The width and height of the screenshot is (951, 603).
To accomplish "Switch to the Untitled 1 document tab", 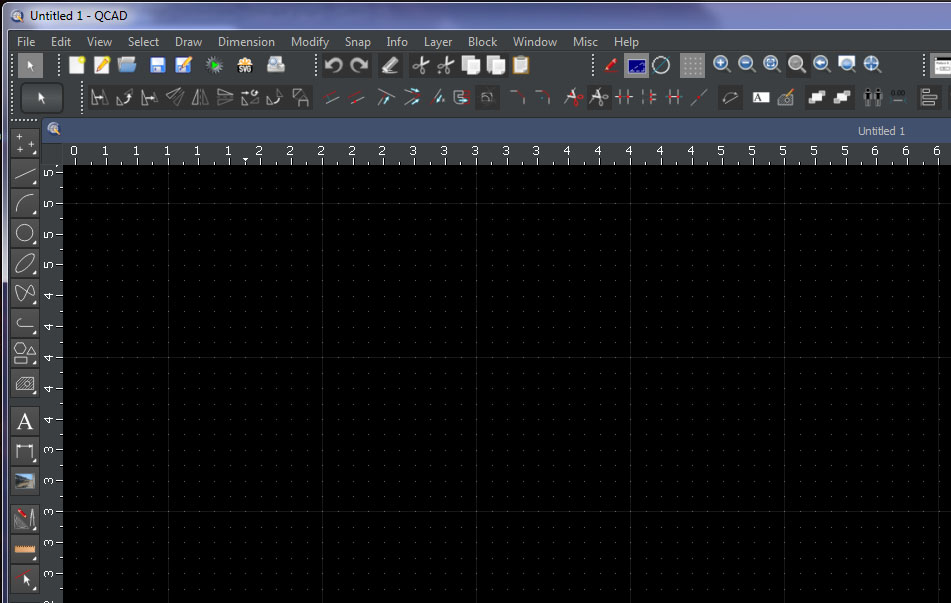I will pos(881,131).
